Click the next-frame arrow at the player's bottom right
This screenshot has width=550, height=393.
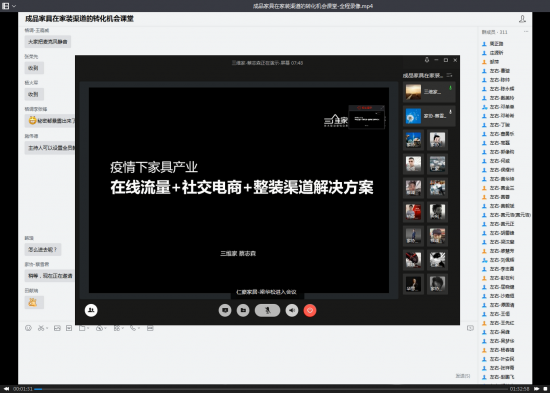pos(536,389)
